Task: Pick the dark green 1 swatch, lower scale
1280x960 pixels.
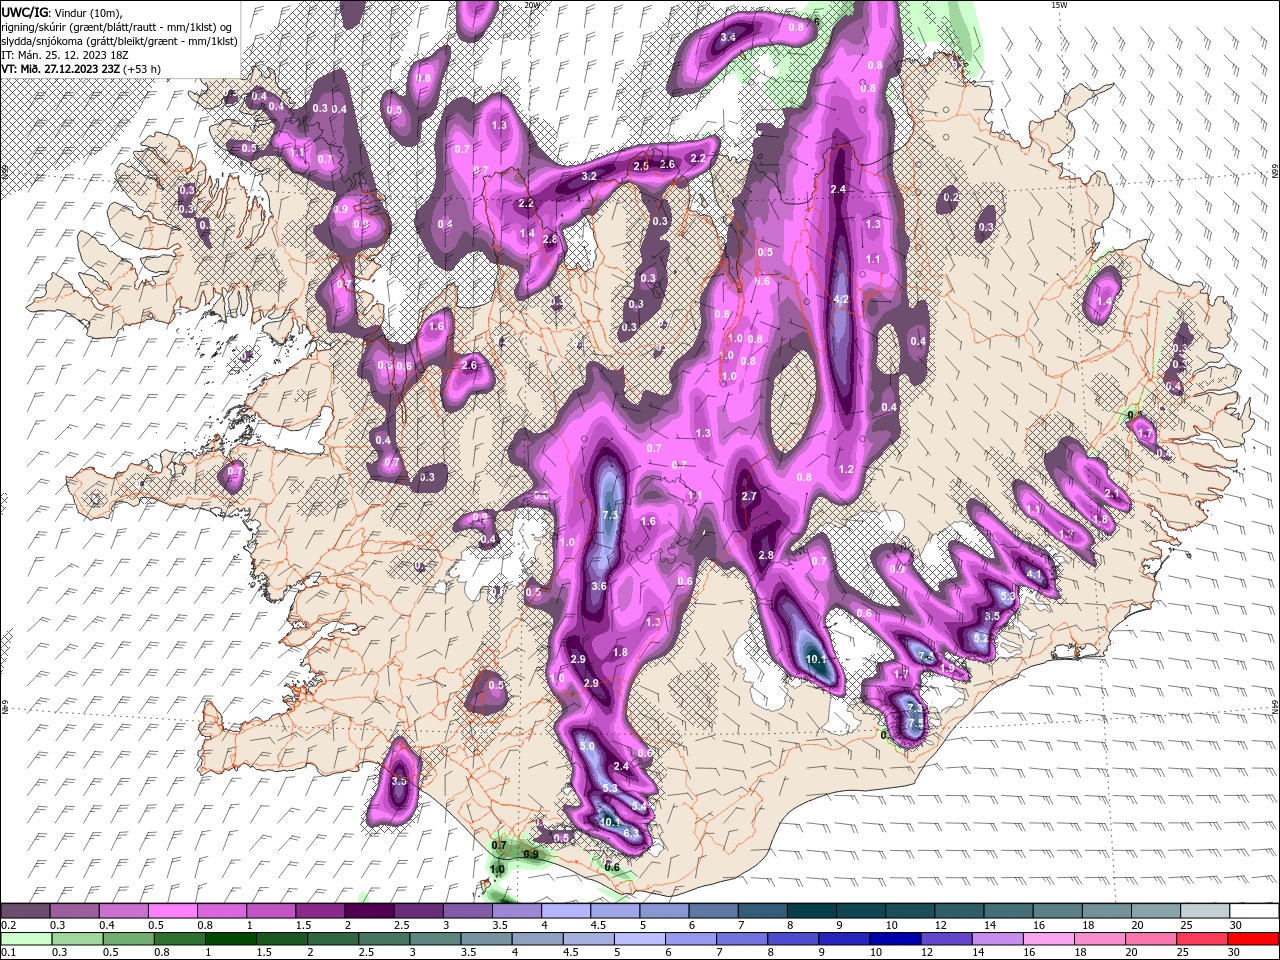Action: point(230,938)
